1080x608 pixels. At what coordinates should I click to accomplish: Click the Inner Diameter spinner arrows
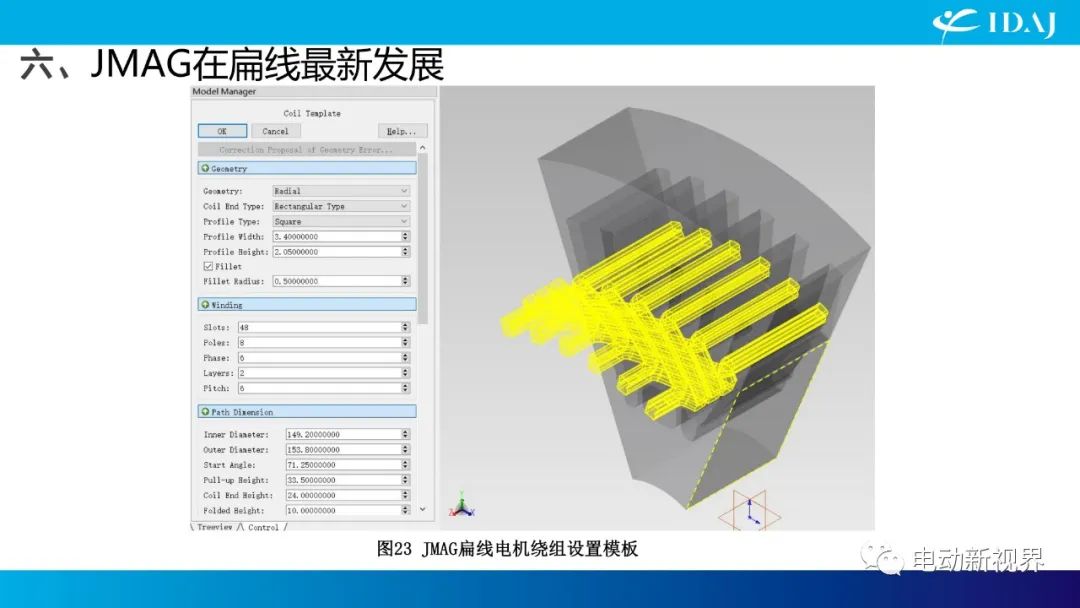405,434
